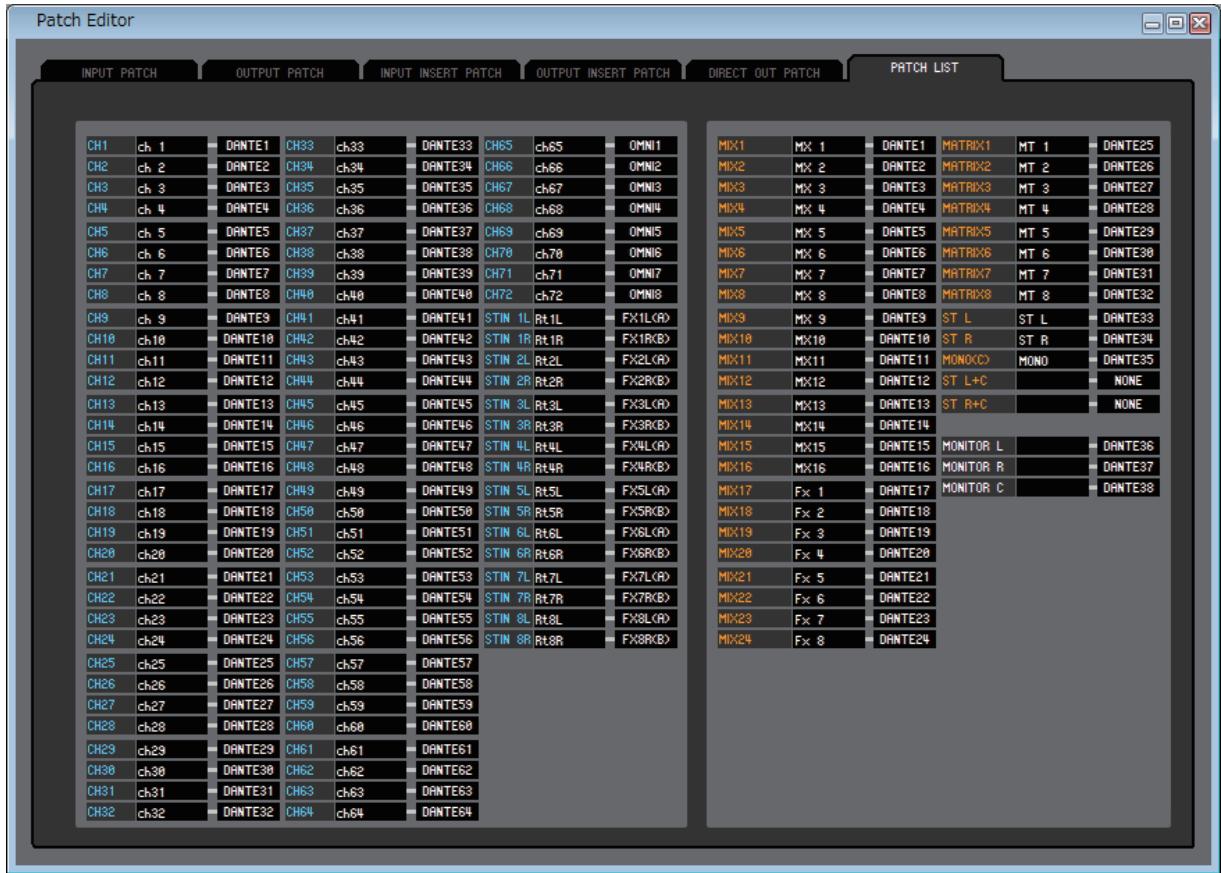Edit the Fx 8 name field for MIX24
1221x873 pixels.
pos(827,638)
